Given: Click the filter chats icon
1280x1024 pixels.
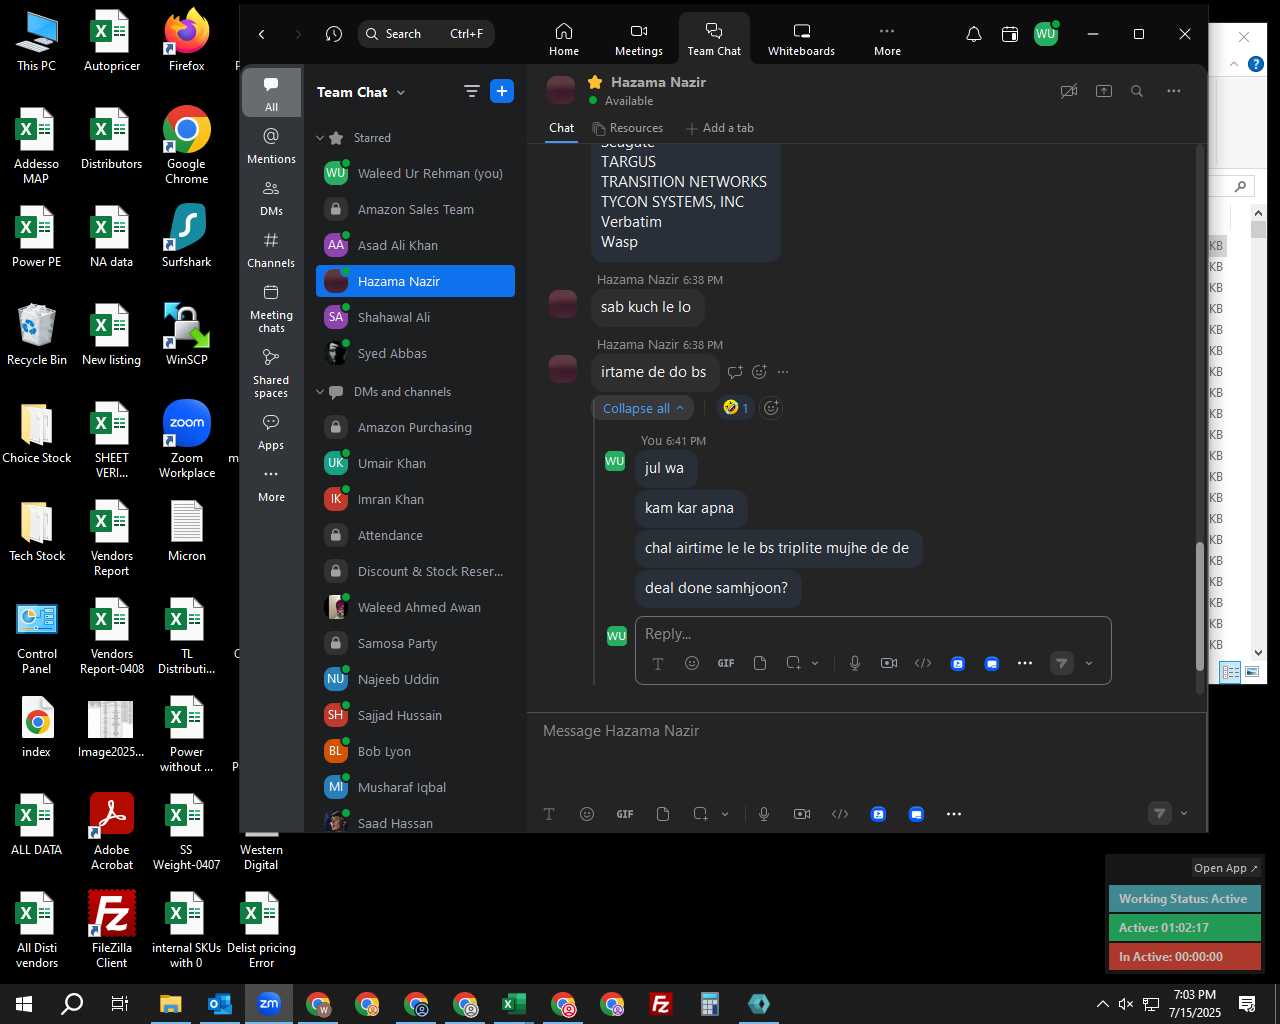Looking at the screenshot, I should (x=472, y=92).
